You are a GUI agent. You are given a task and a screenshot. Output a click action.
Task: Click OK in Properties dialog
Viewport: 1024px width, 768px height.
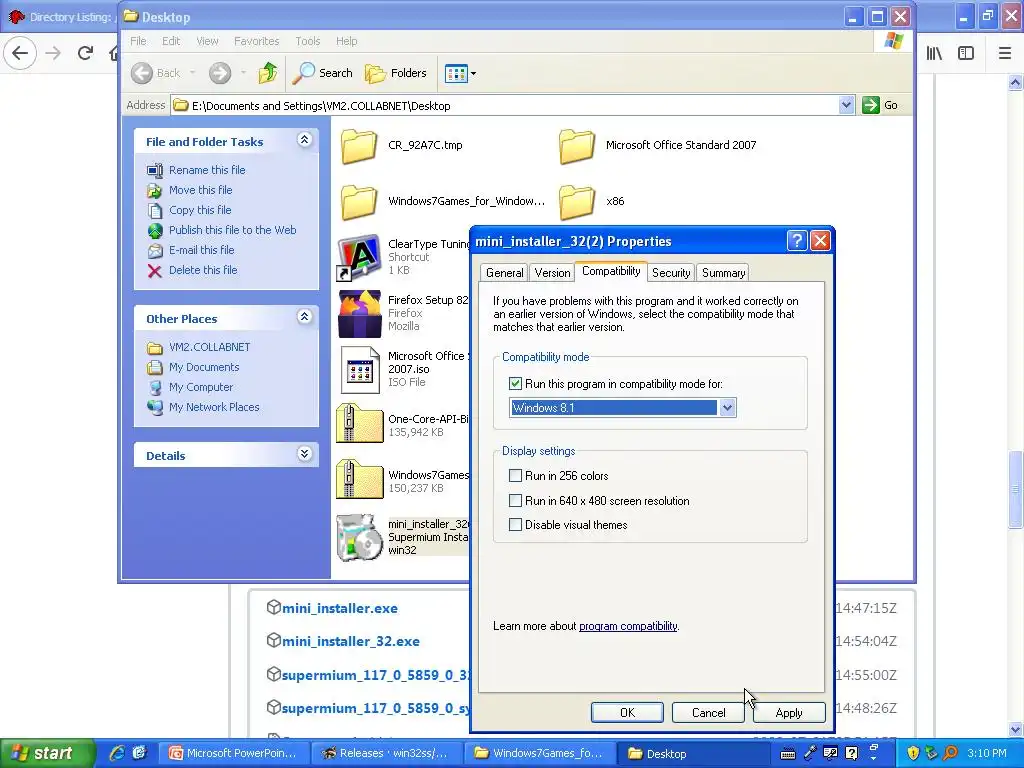tap(627, 712)
